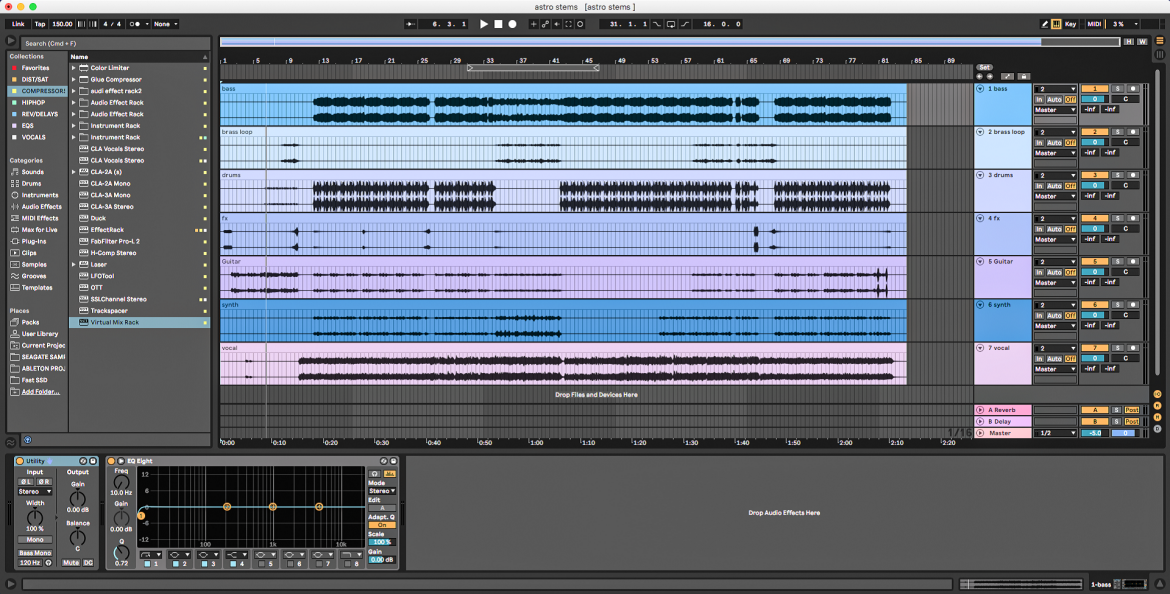Open the Sounds category in browser
Screen dimensions: 1170x594
32,172
